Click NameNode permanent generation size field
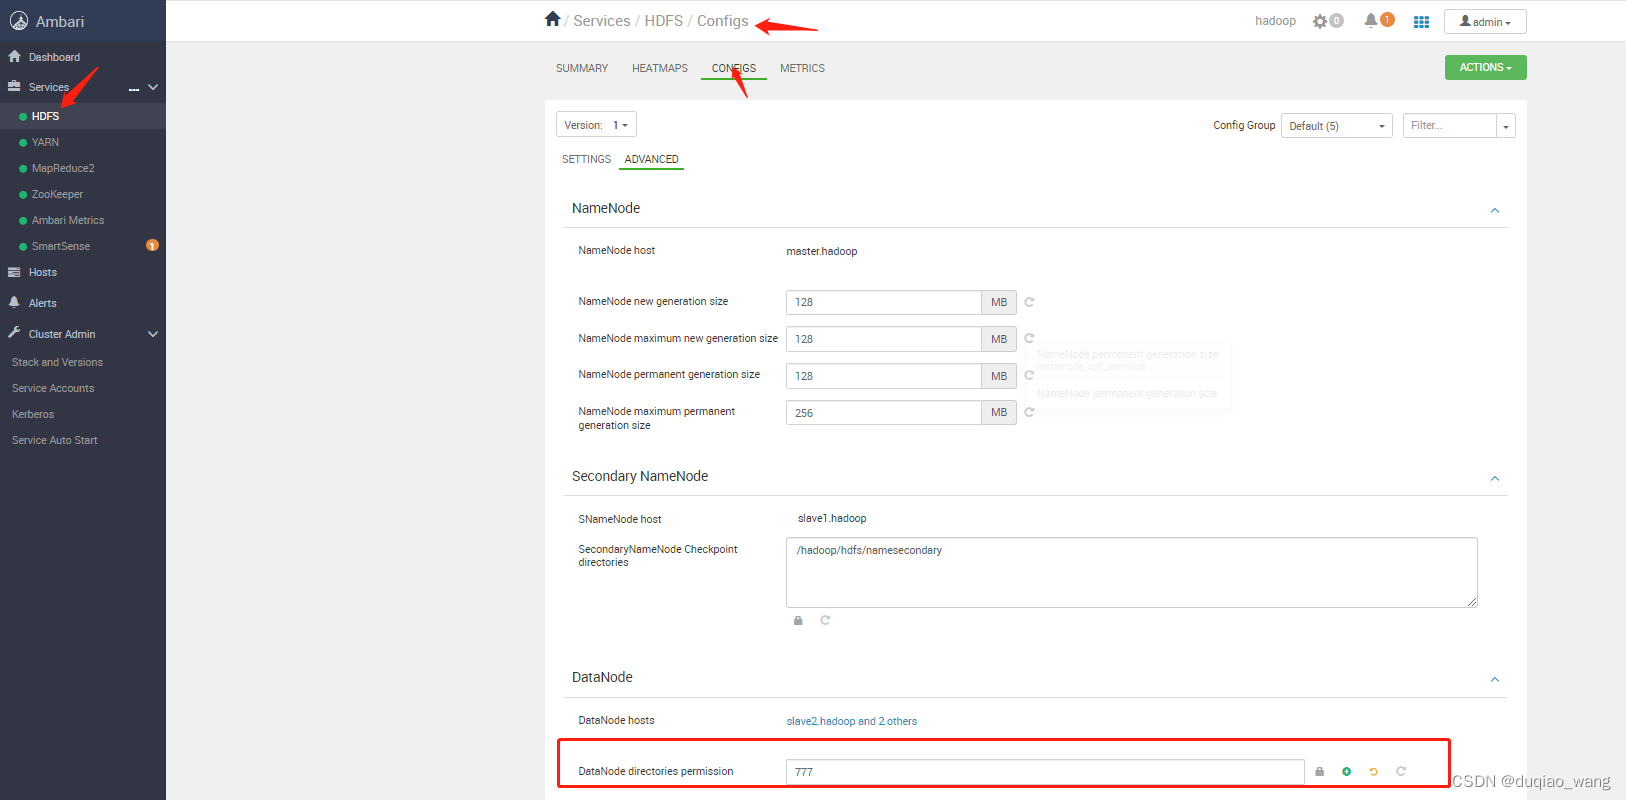The width and height of the screenshot is (1626, 800). [x=883, y=376]
